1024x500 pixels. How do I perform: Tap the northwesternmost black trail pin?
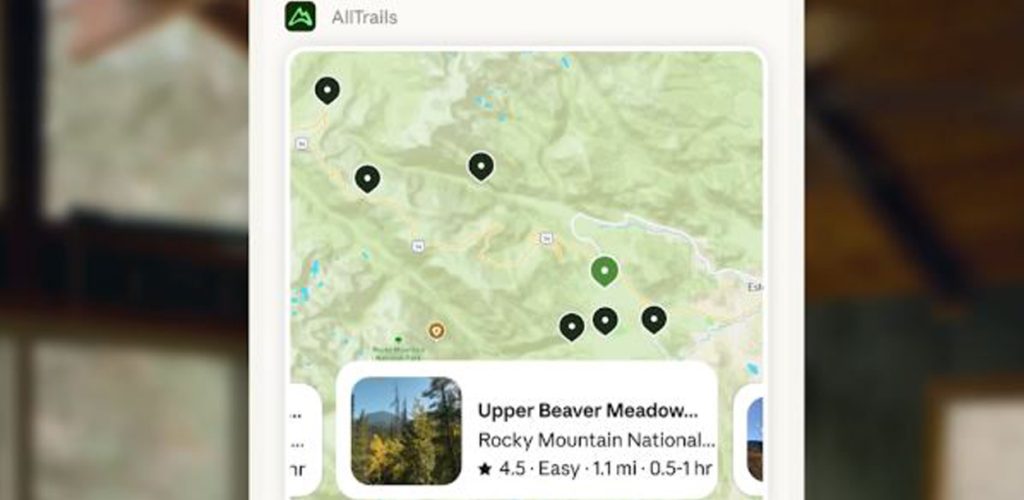click(327, 91)
